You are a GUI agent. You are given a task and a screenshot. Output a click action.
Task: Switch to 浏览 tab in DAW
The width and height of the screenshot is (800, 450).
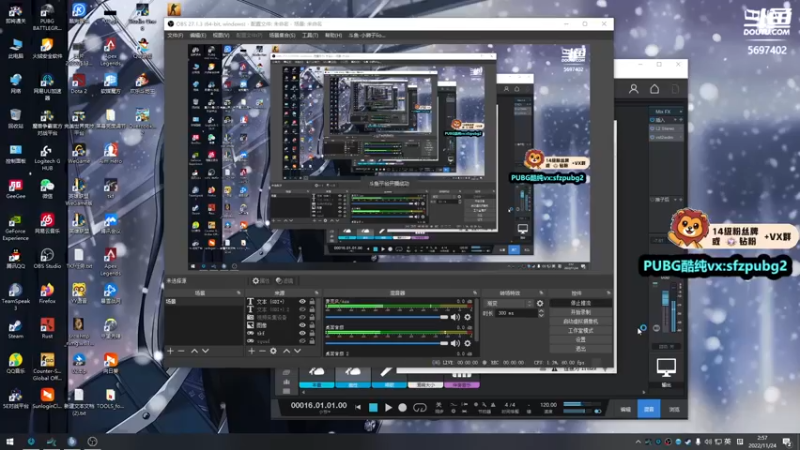pos(674,409)
